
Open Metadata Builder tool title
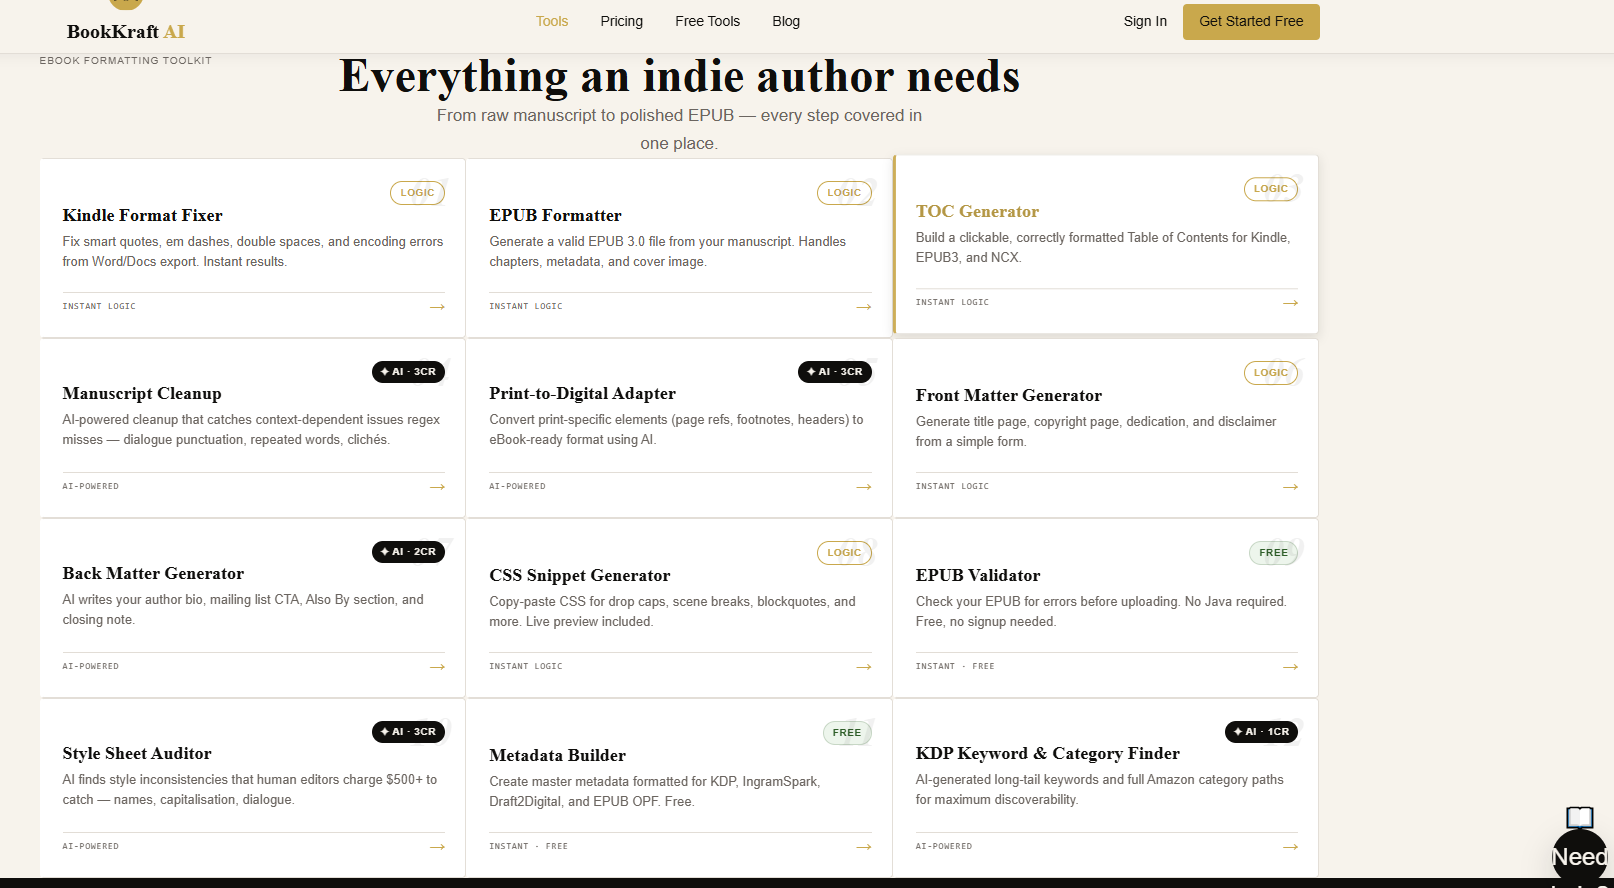pos(557,755)
